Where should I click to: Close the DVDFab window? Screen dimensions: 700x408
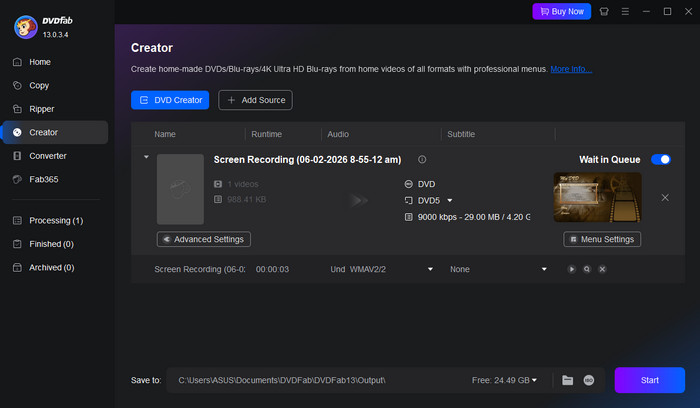coord(688,12)
